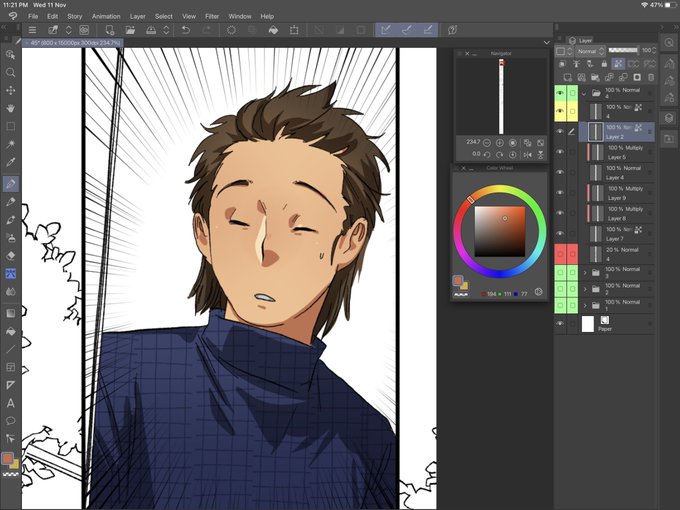680x510 pixels.
Task: Select the Fill bucket tool in left toolbar
Action: 10,331
